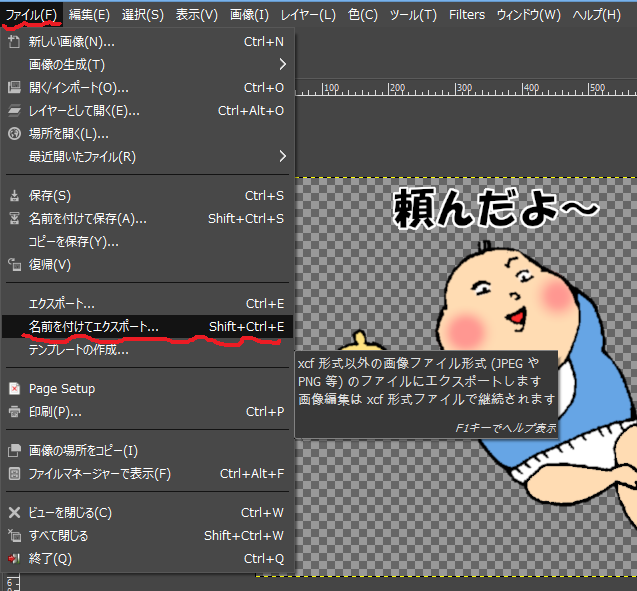The width and height of the screenshot is (637, 591).
Task: Open the 編集(E) menu
Action: [x=89, y=15]
